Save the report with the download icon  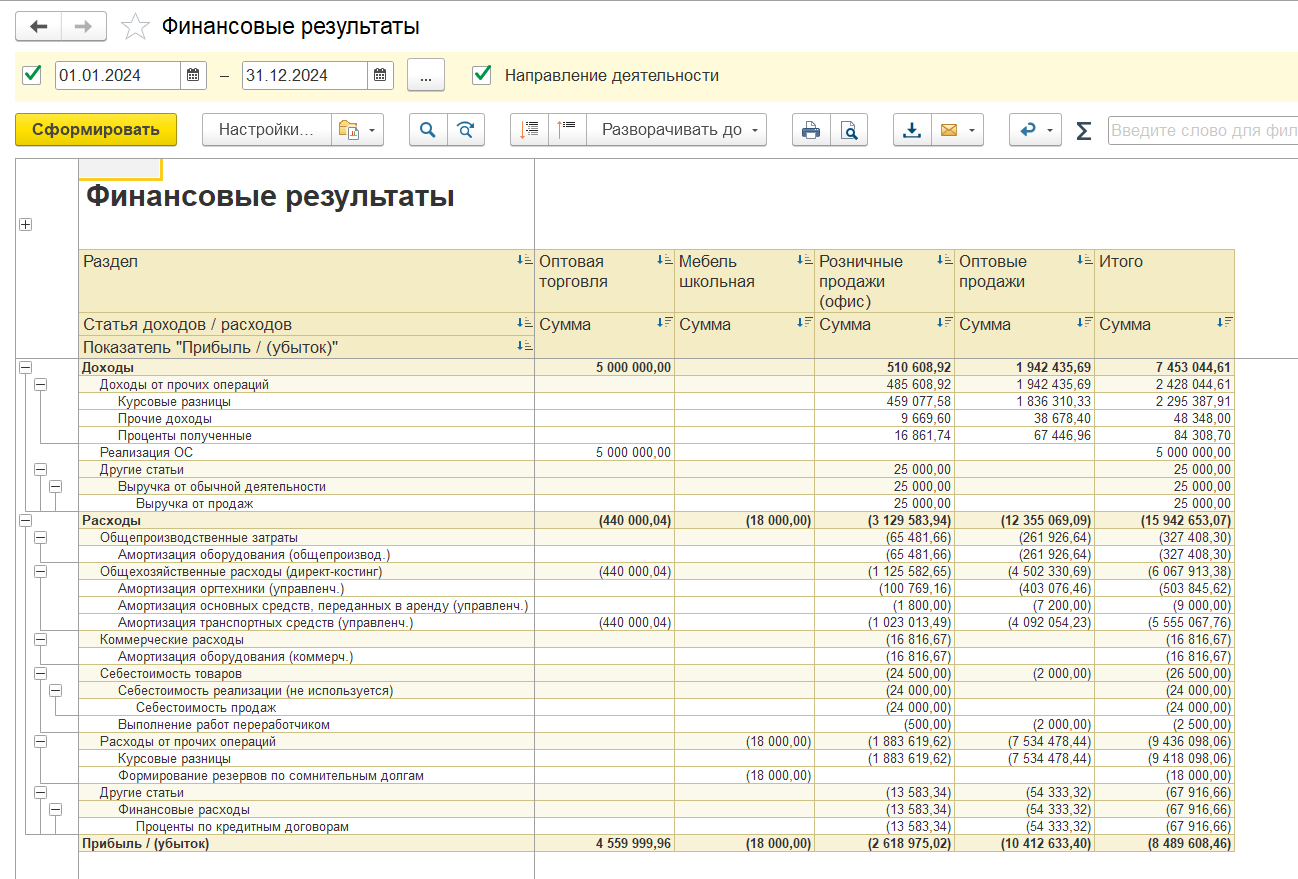pyautogui.click(x=912, y=130)
